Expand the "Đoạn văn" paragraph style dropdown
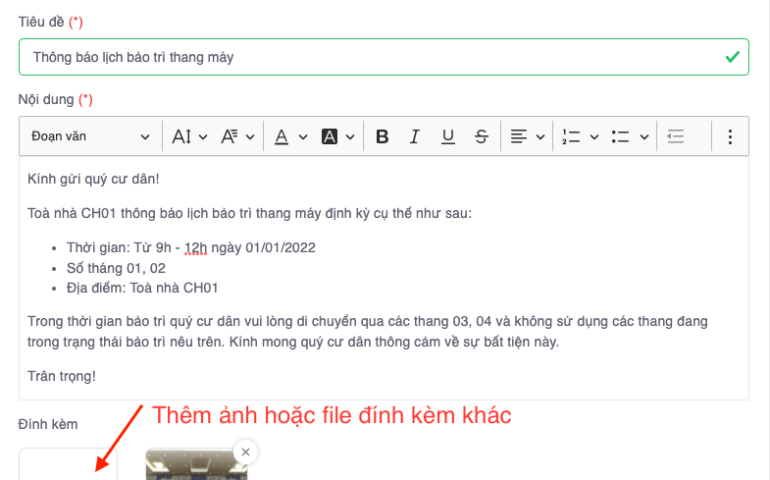 pos(90,137)
